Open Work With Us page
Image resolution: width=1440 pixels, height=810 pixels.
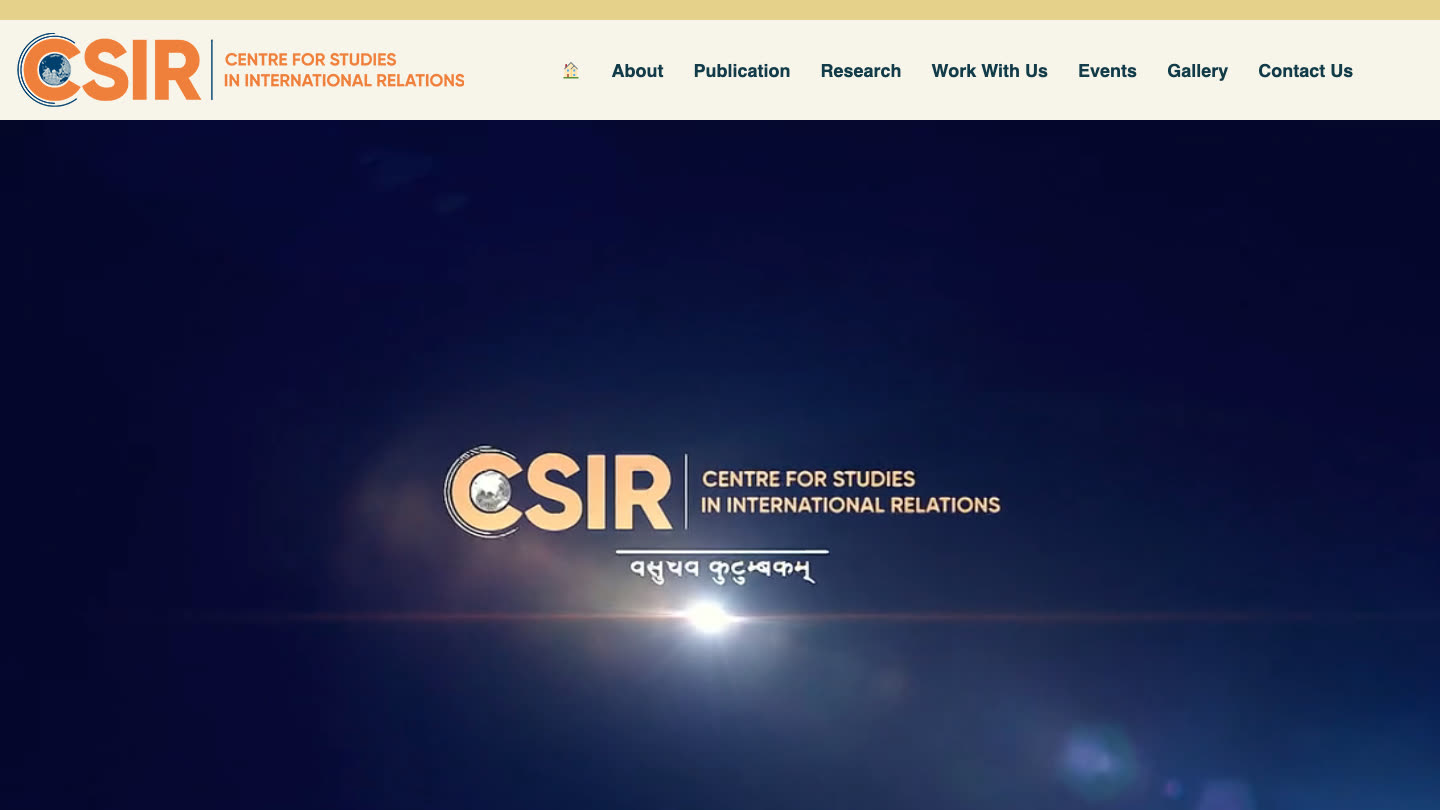pyautogui.click(x=990, y=71)
